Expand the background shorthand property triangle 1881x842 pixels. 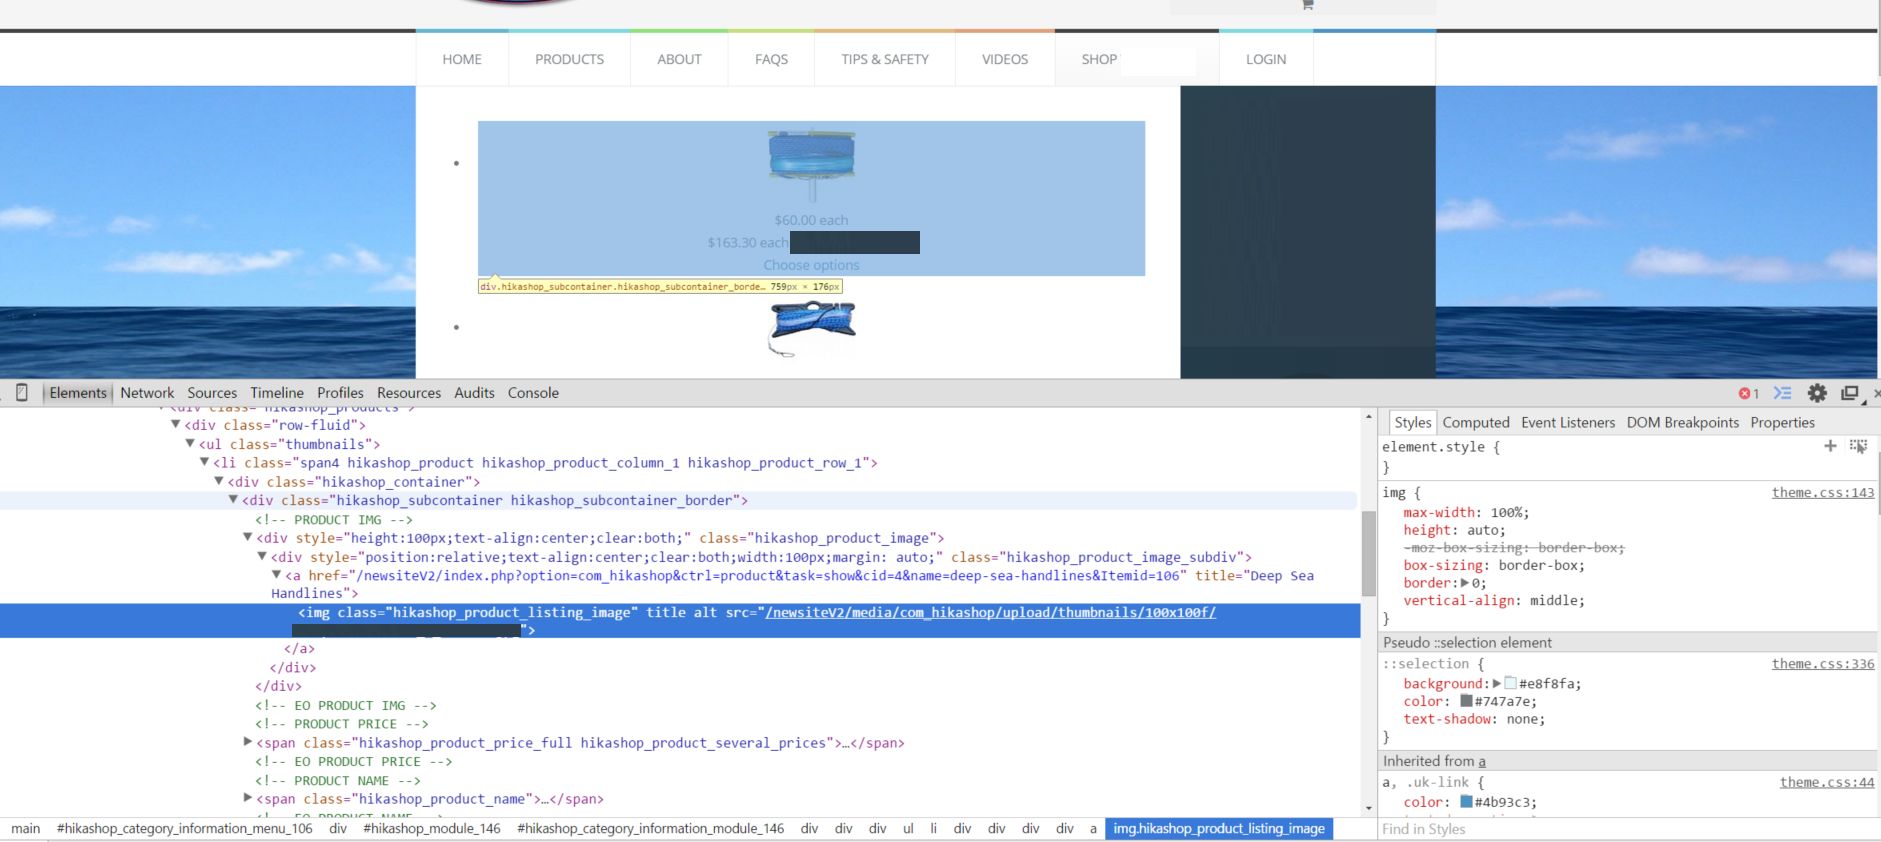coord(1497,684)
